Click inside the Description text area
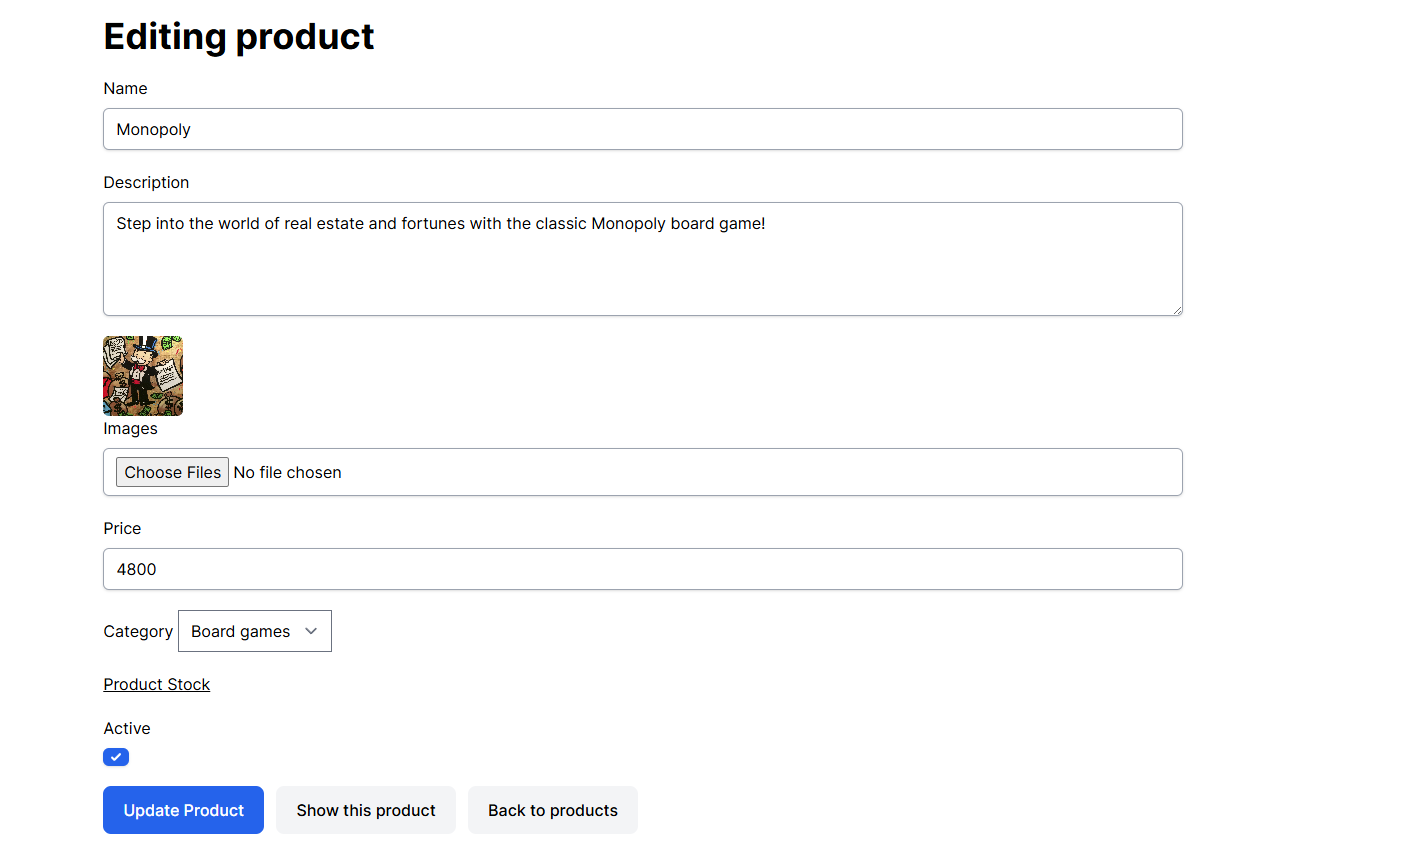The height and width of the screenshot is (856, 1414). [x=642, y=259]
